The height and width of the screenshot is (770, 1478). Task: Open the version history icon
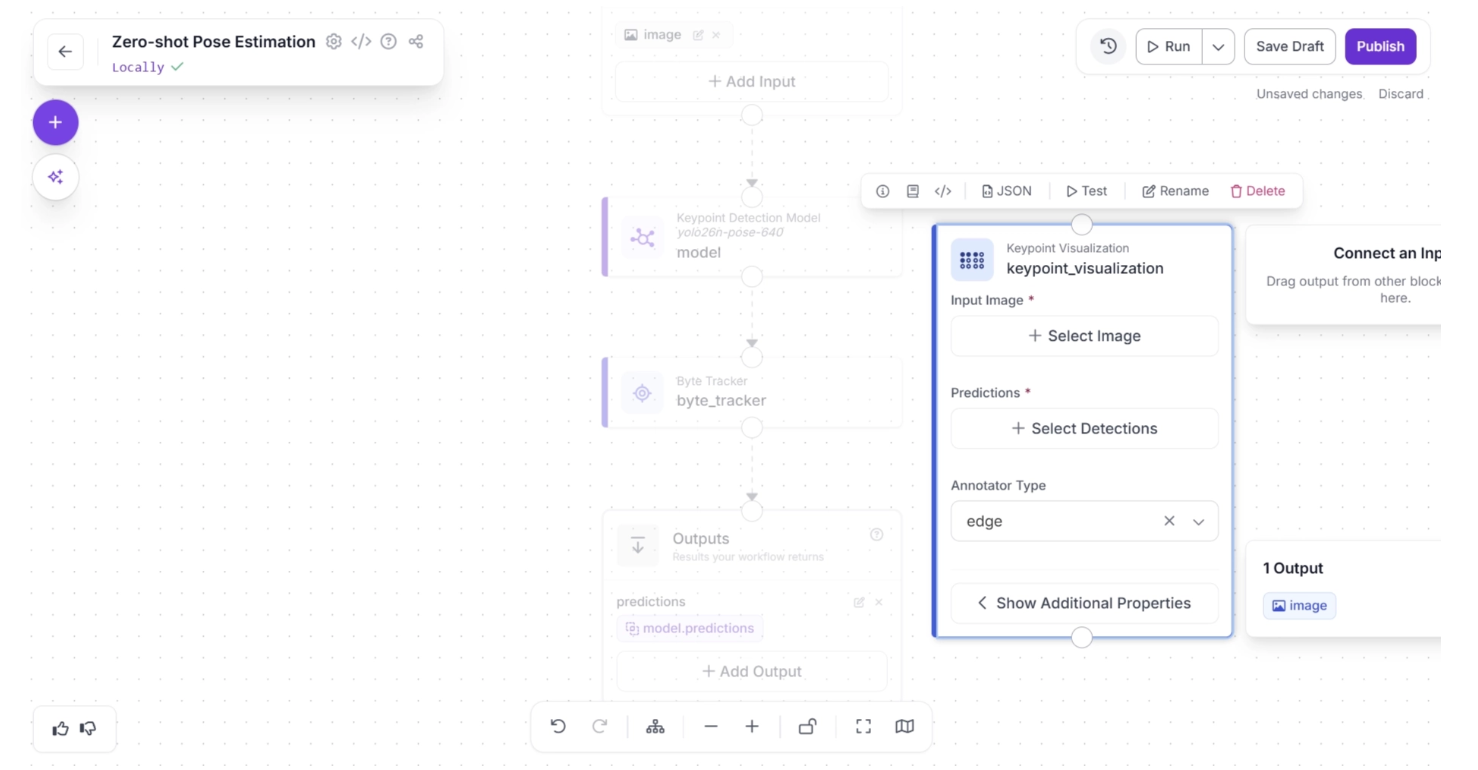point(1108,46)
